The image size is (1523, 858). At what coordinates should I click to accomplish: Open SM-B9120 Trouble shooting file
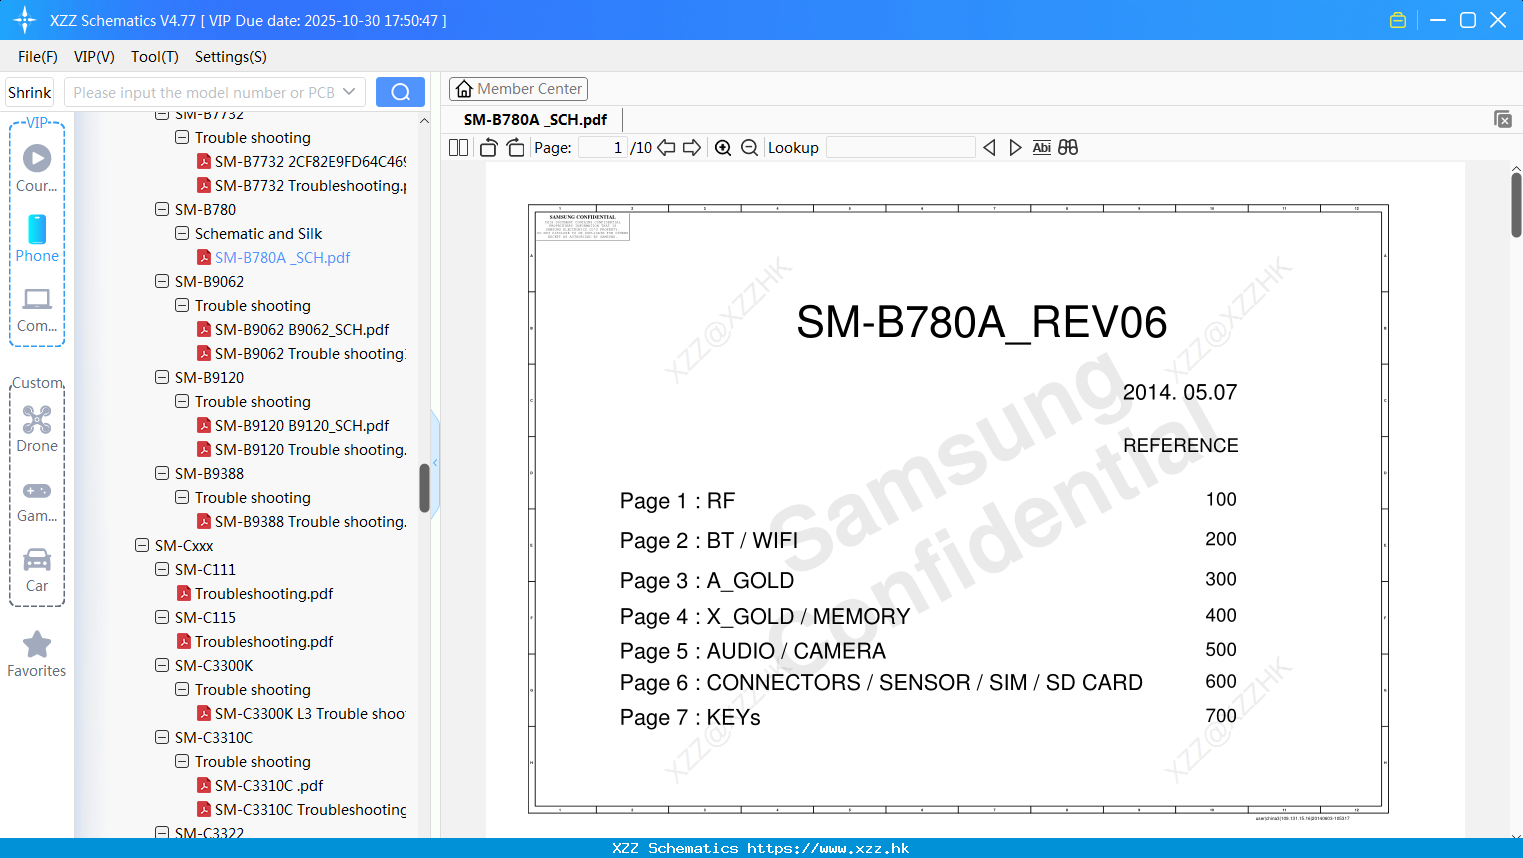coord(301,449)
